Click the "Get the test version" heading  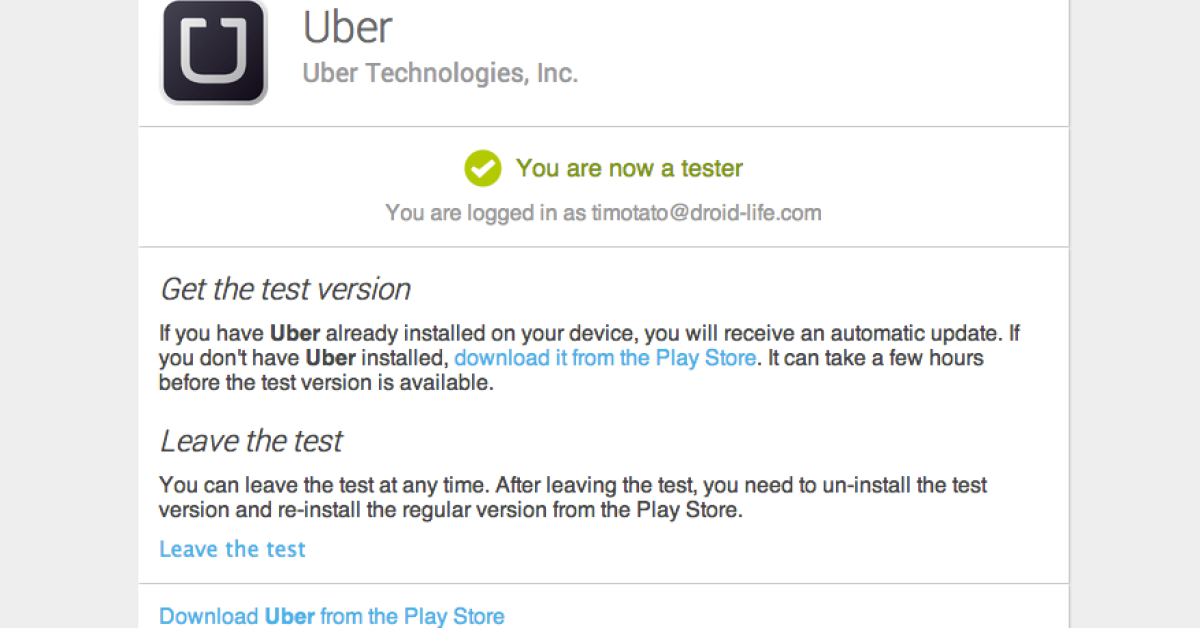pos(285,290)
